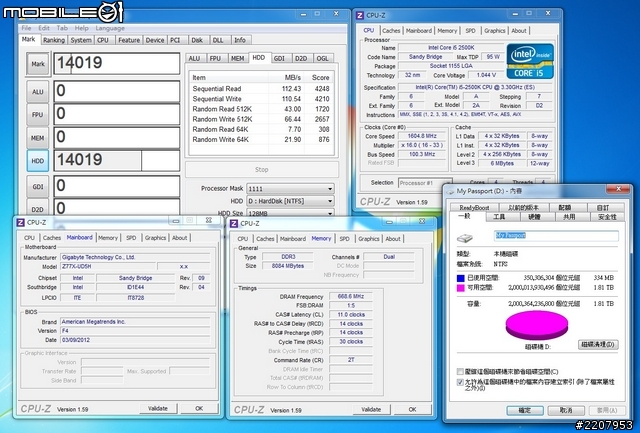Click the Random Write 64K result row
Screen dimensions: 640x433
[261, 139]
